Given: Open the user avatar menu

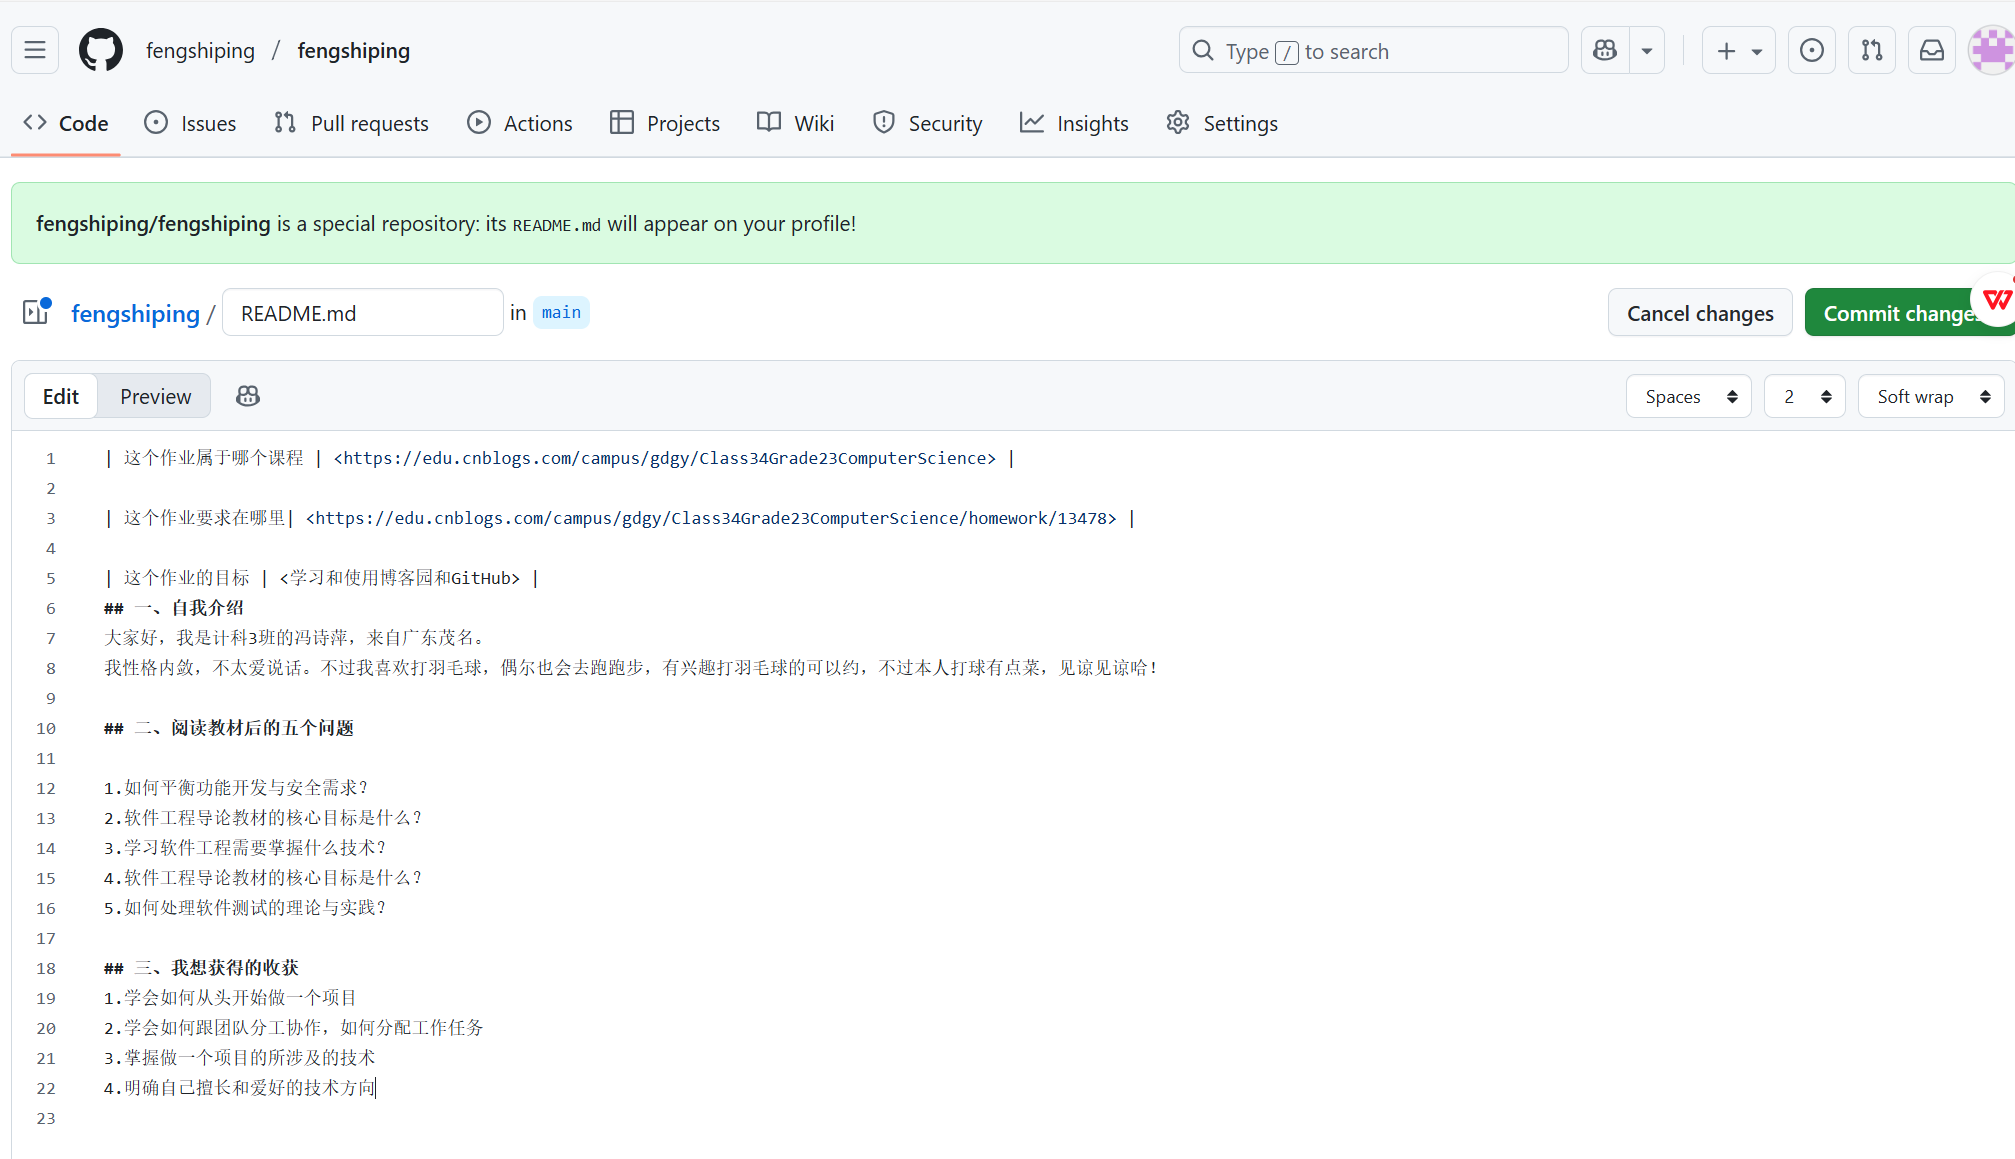Looking at the screenshot, I should pos(1990,50).
